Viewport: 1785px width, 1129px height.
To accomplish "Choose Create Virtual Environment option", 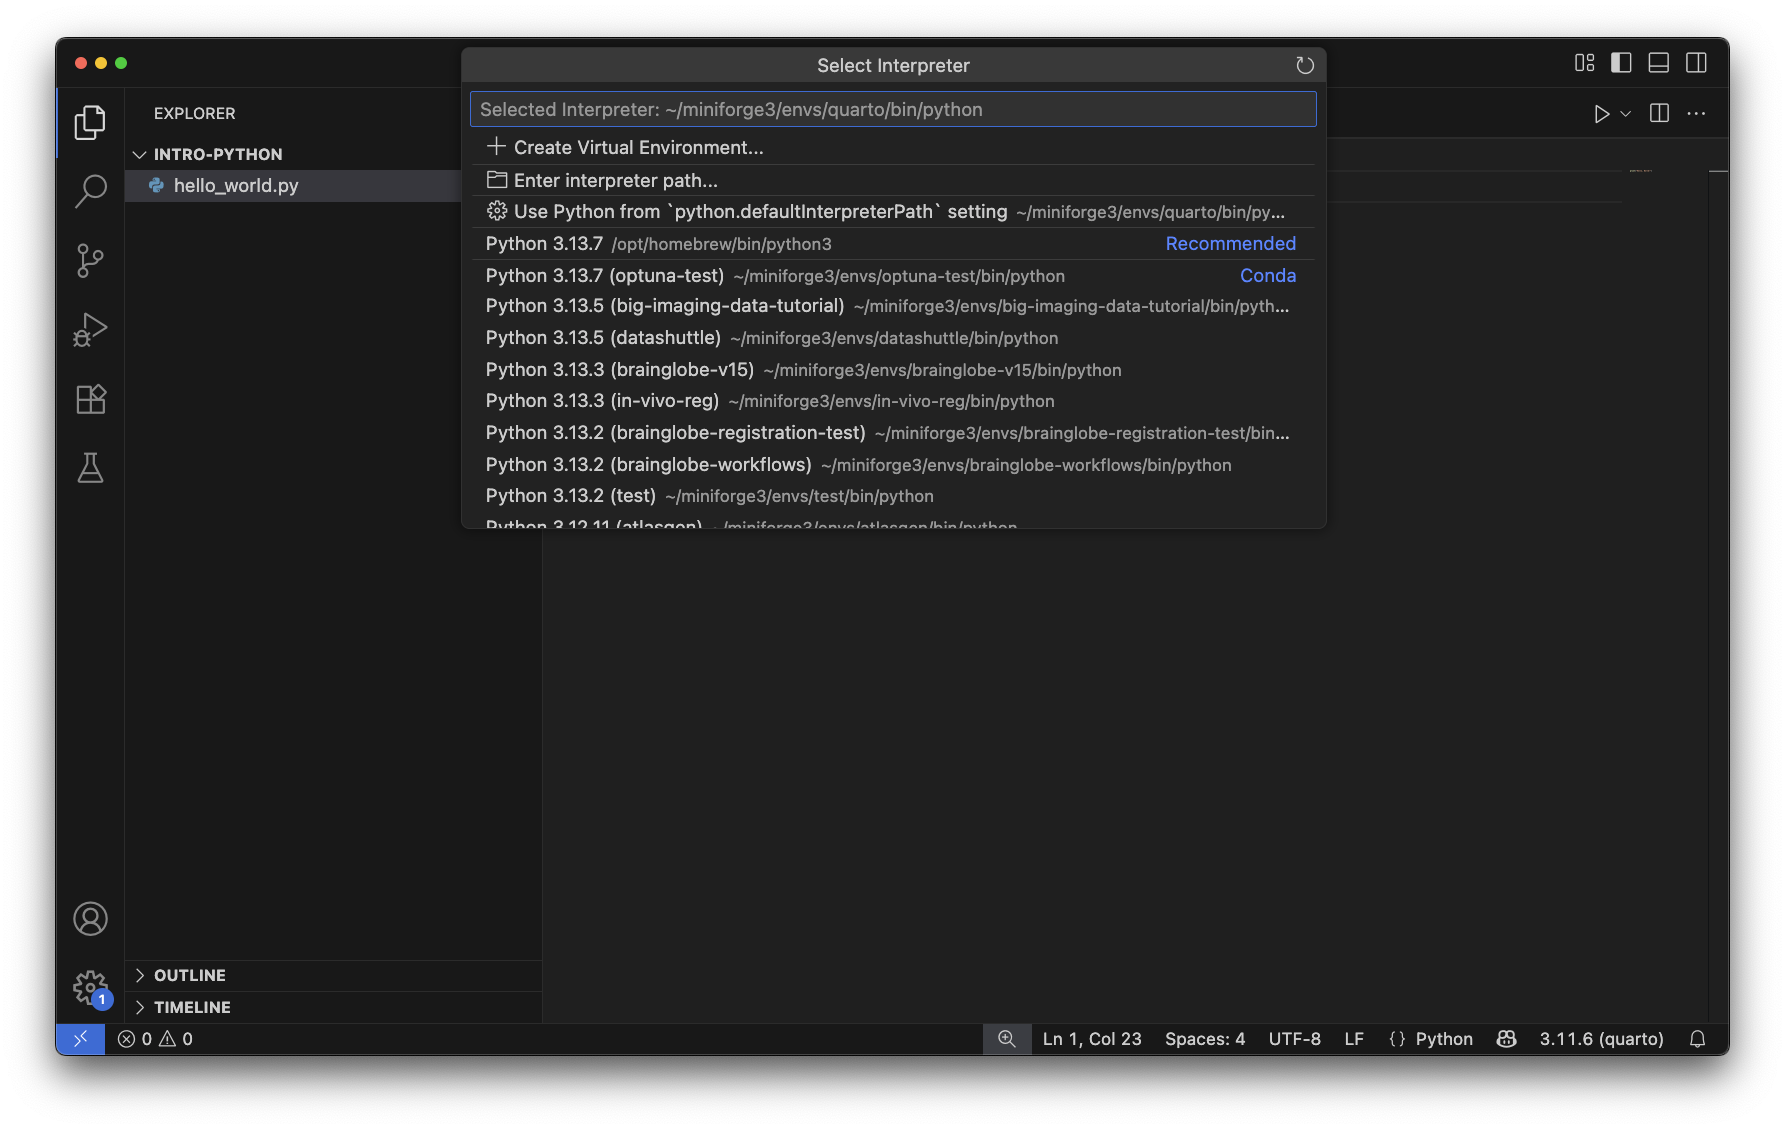I will click(x=638, y=148).
